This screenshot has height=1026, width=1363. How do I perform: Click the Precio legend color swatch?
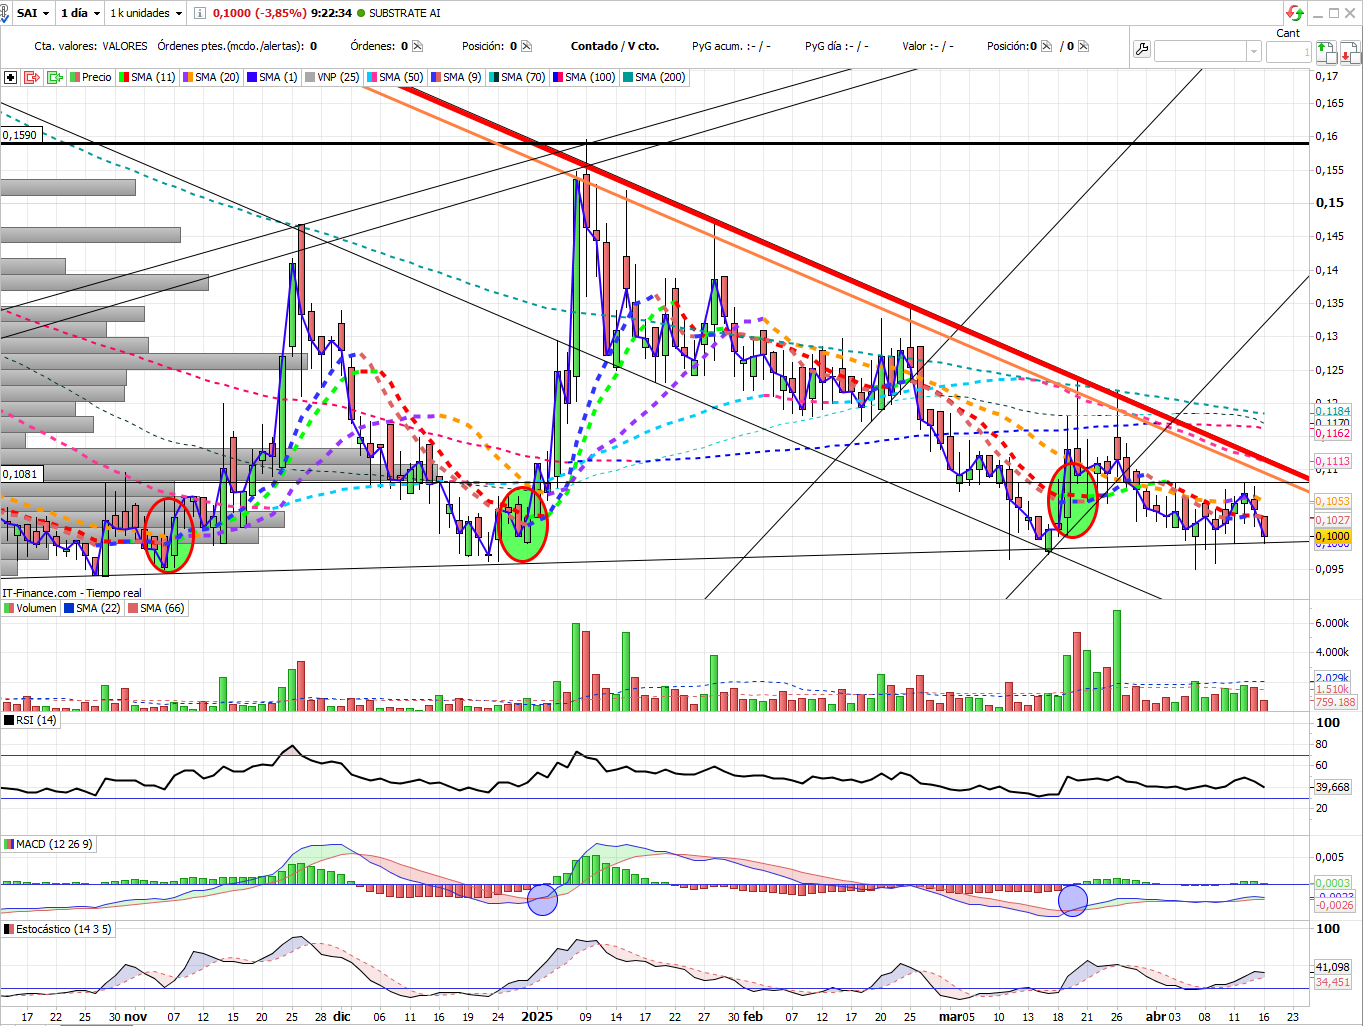click(x=75, y=77)
